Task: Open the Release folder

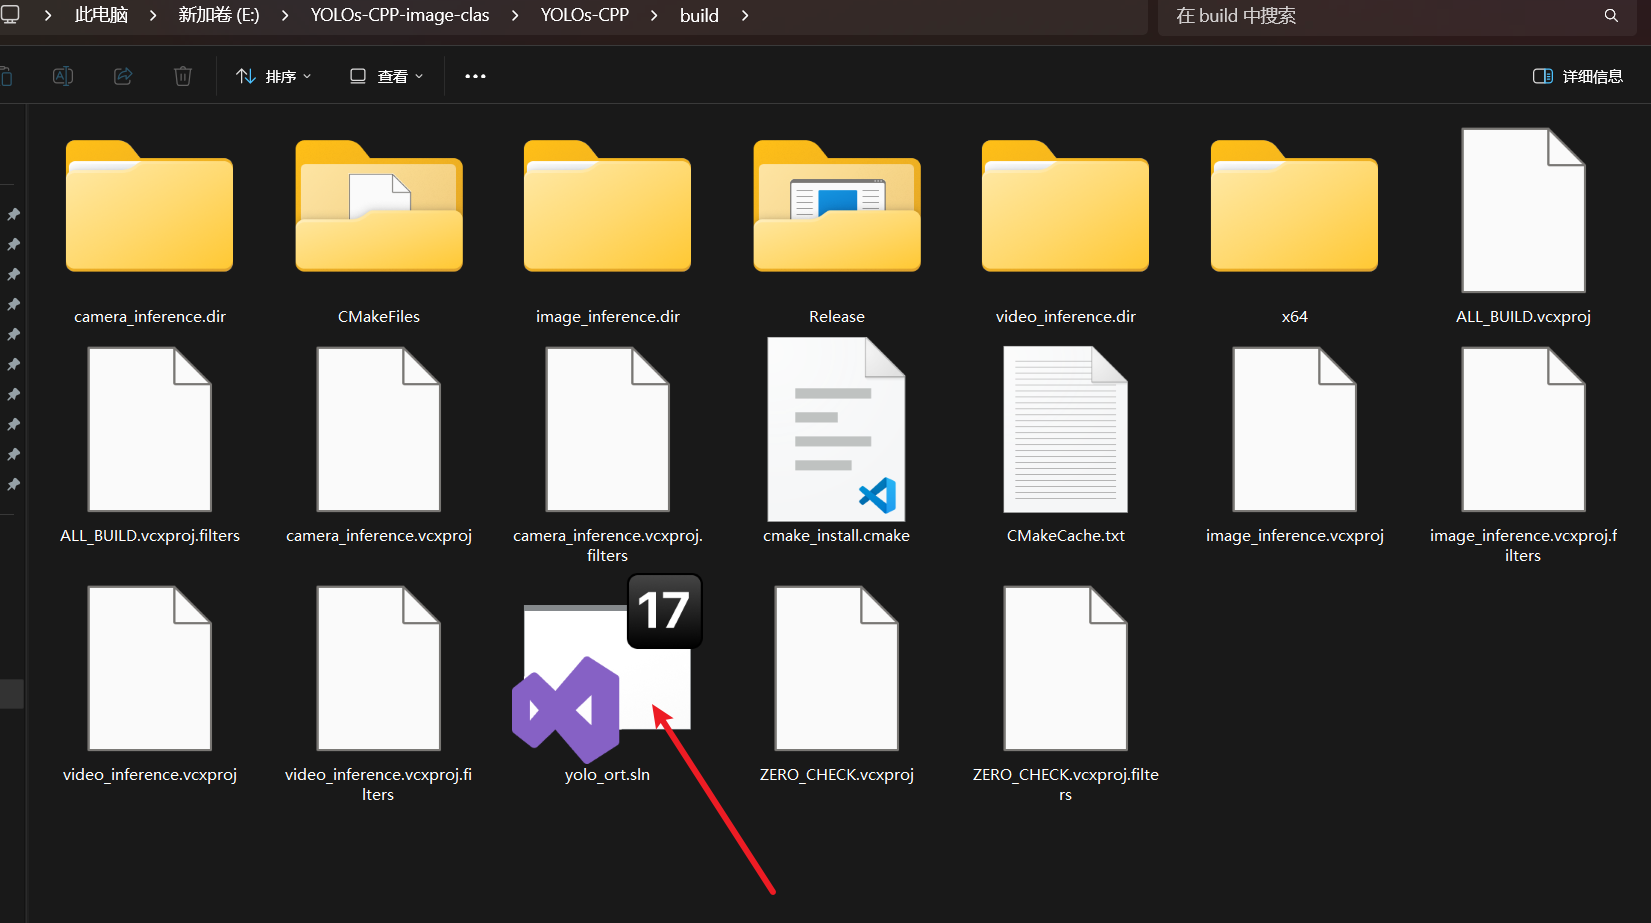Action: coord(837,206)
